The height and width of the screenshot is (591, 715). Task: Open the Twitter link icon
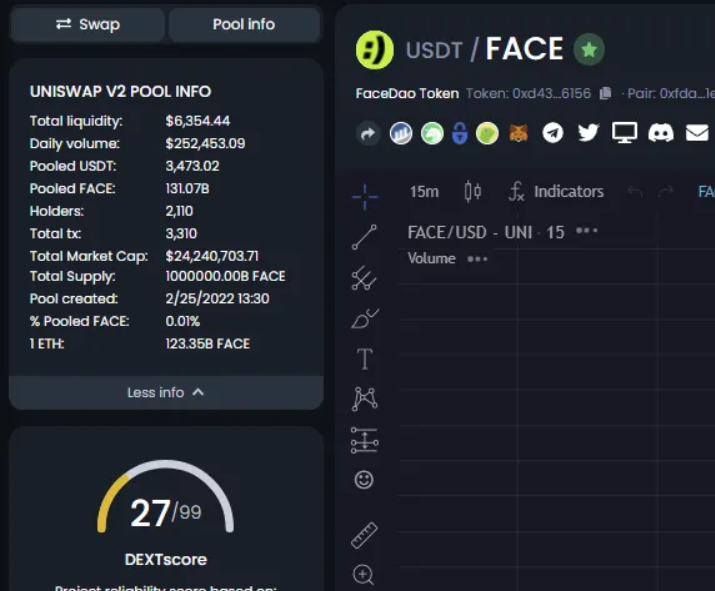tap(588, 133)
